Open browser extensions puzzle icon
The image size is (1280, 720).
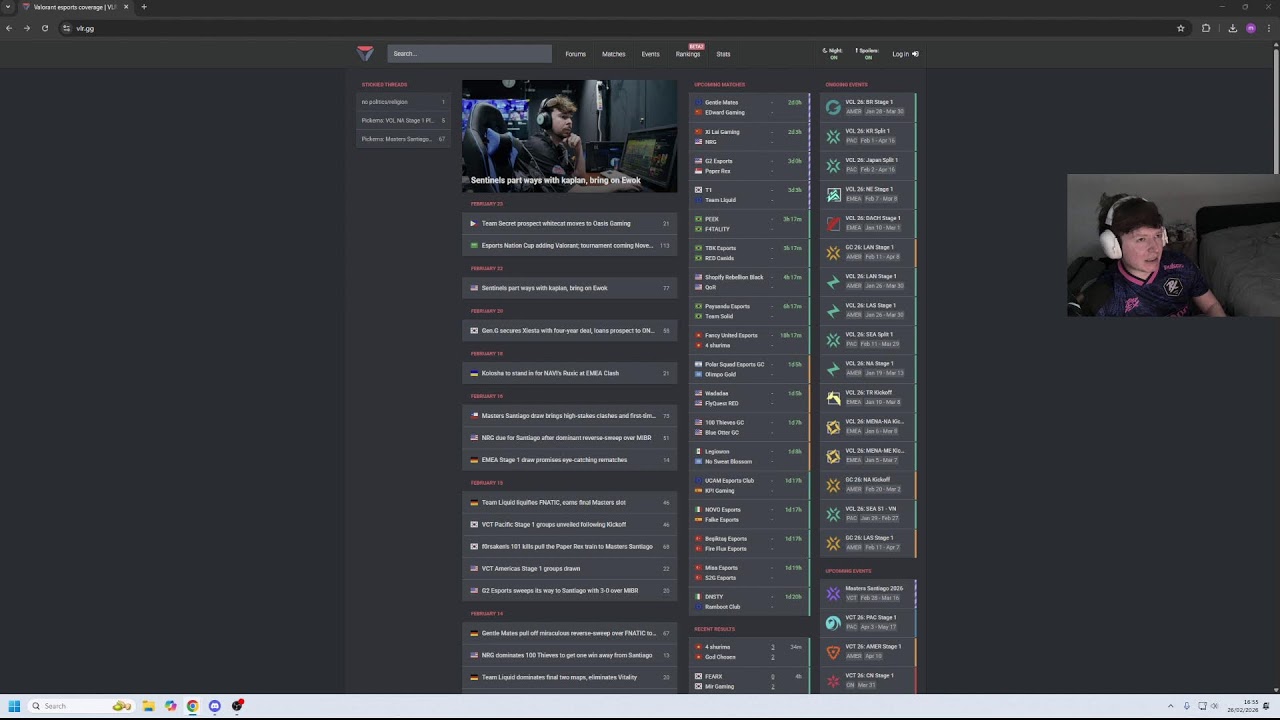pos(1206,28)
